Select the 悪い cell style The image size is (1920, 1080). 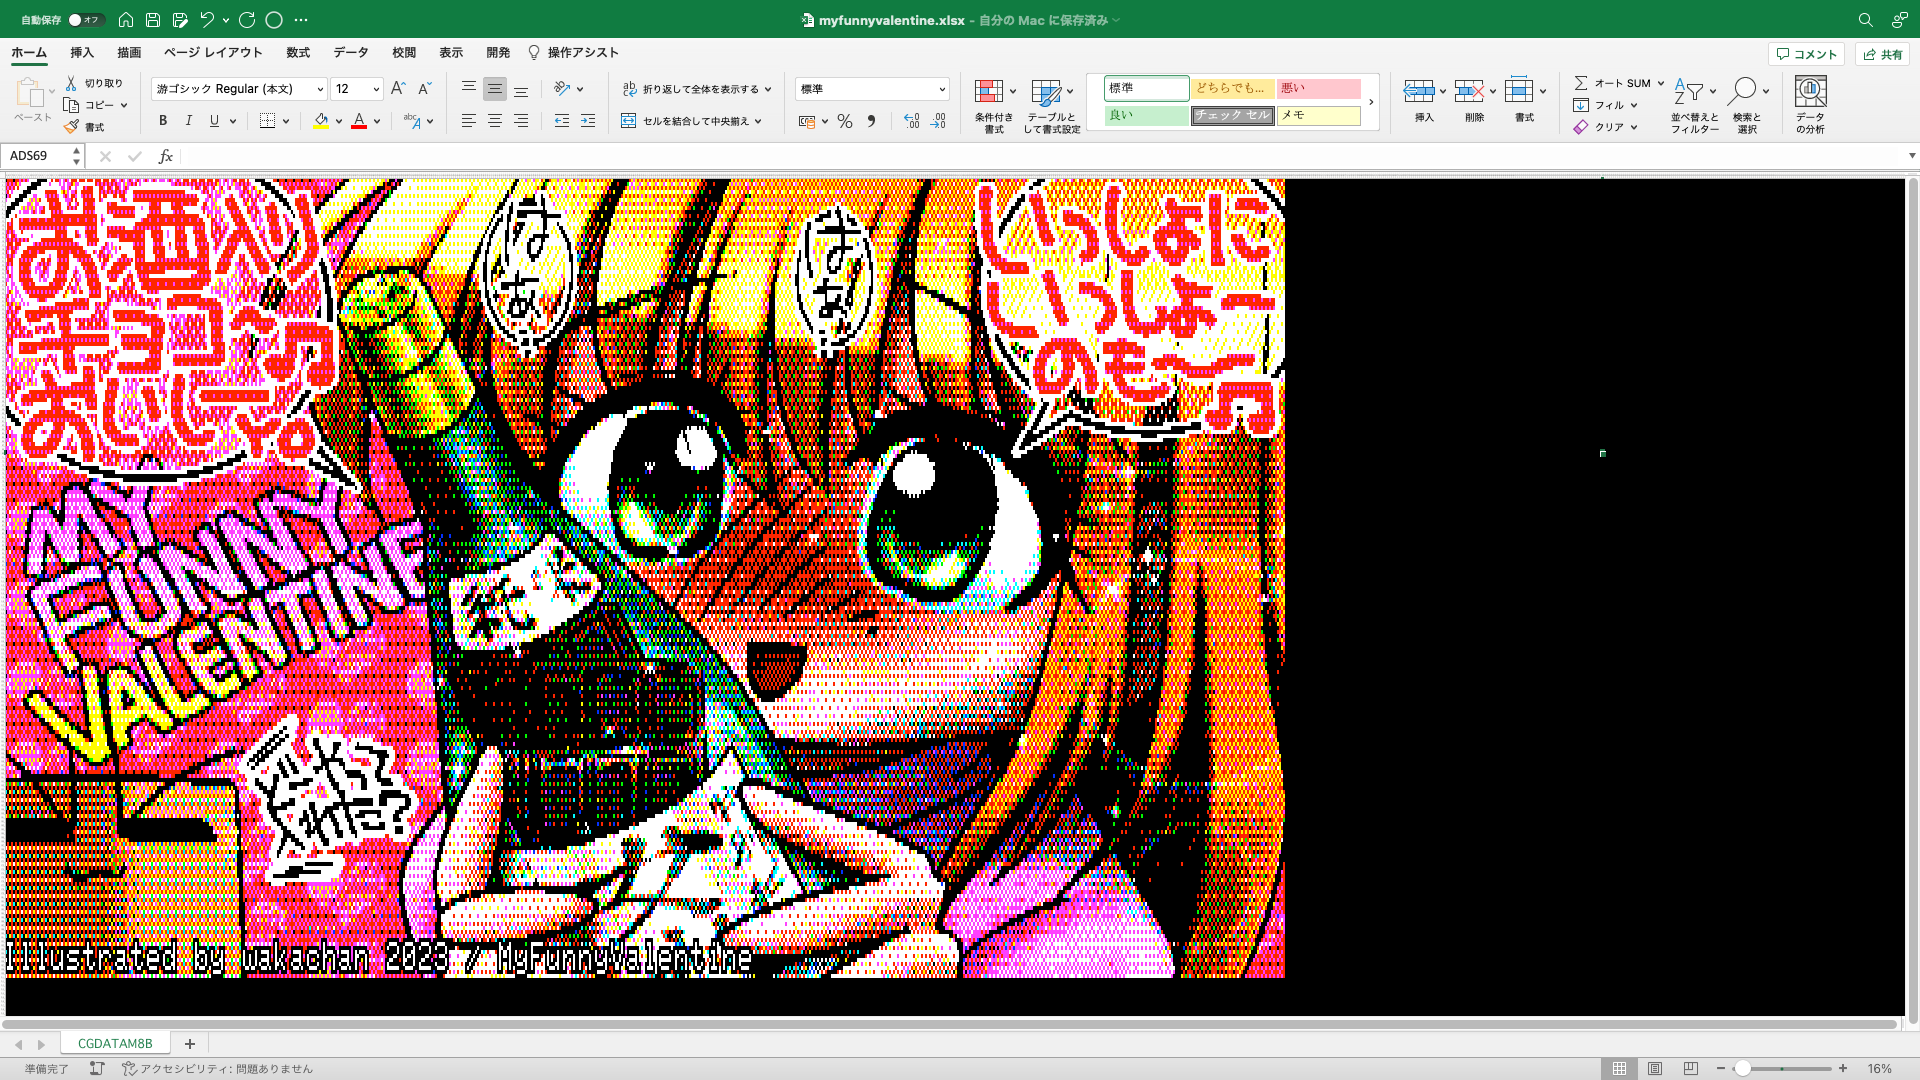tap(1318, 88)
